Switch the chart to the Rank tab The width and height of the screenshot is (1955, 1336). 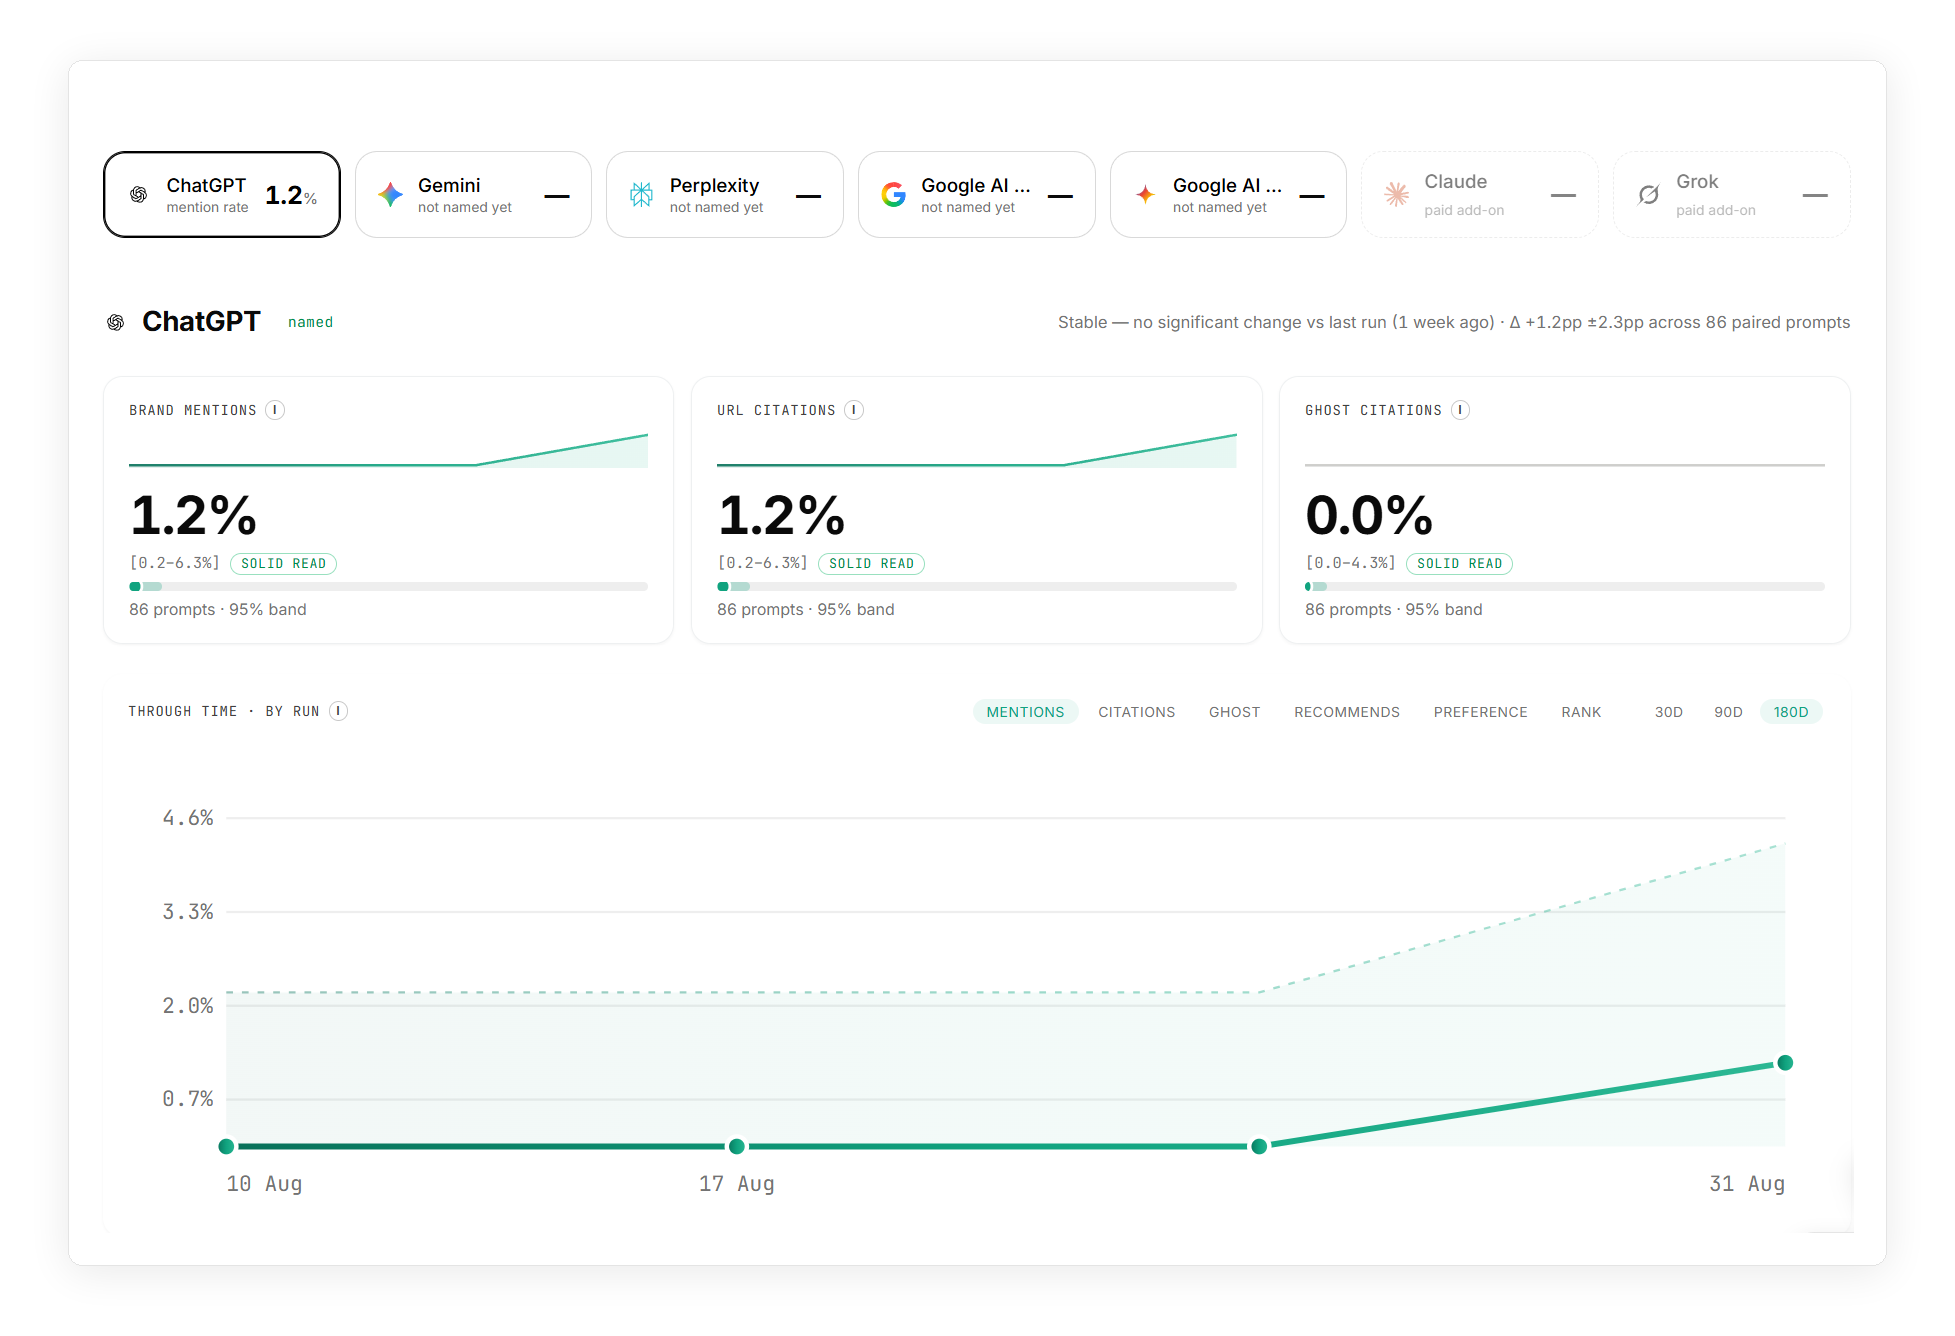pos(1582,712)
